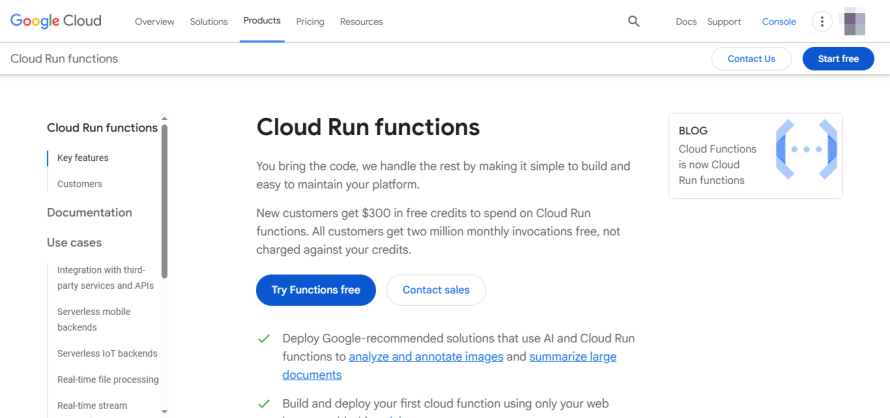Click the BLOG label in the card

(693, 131)
